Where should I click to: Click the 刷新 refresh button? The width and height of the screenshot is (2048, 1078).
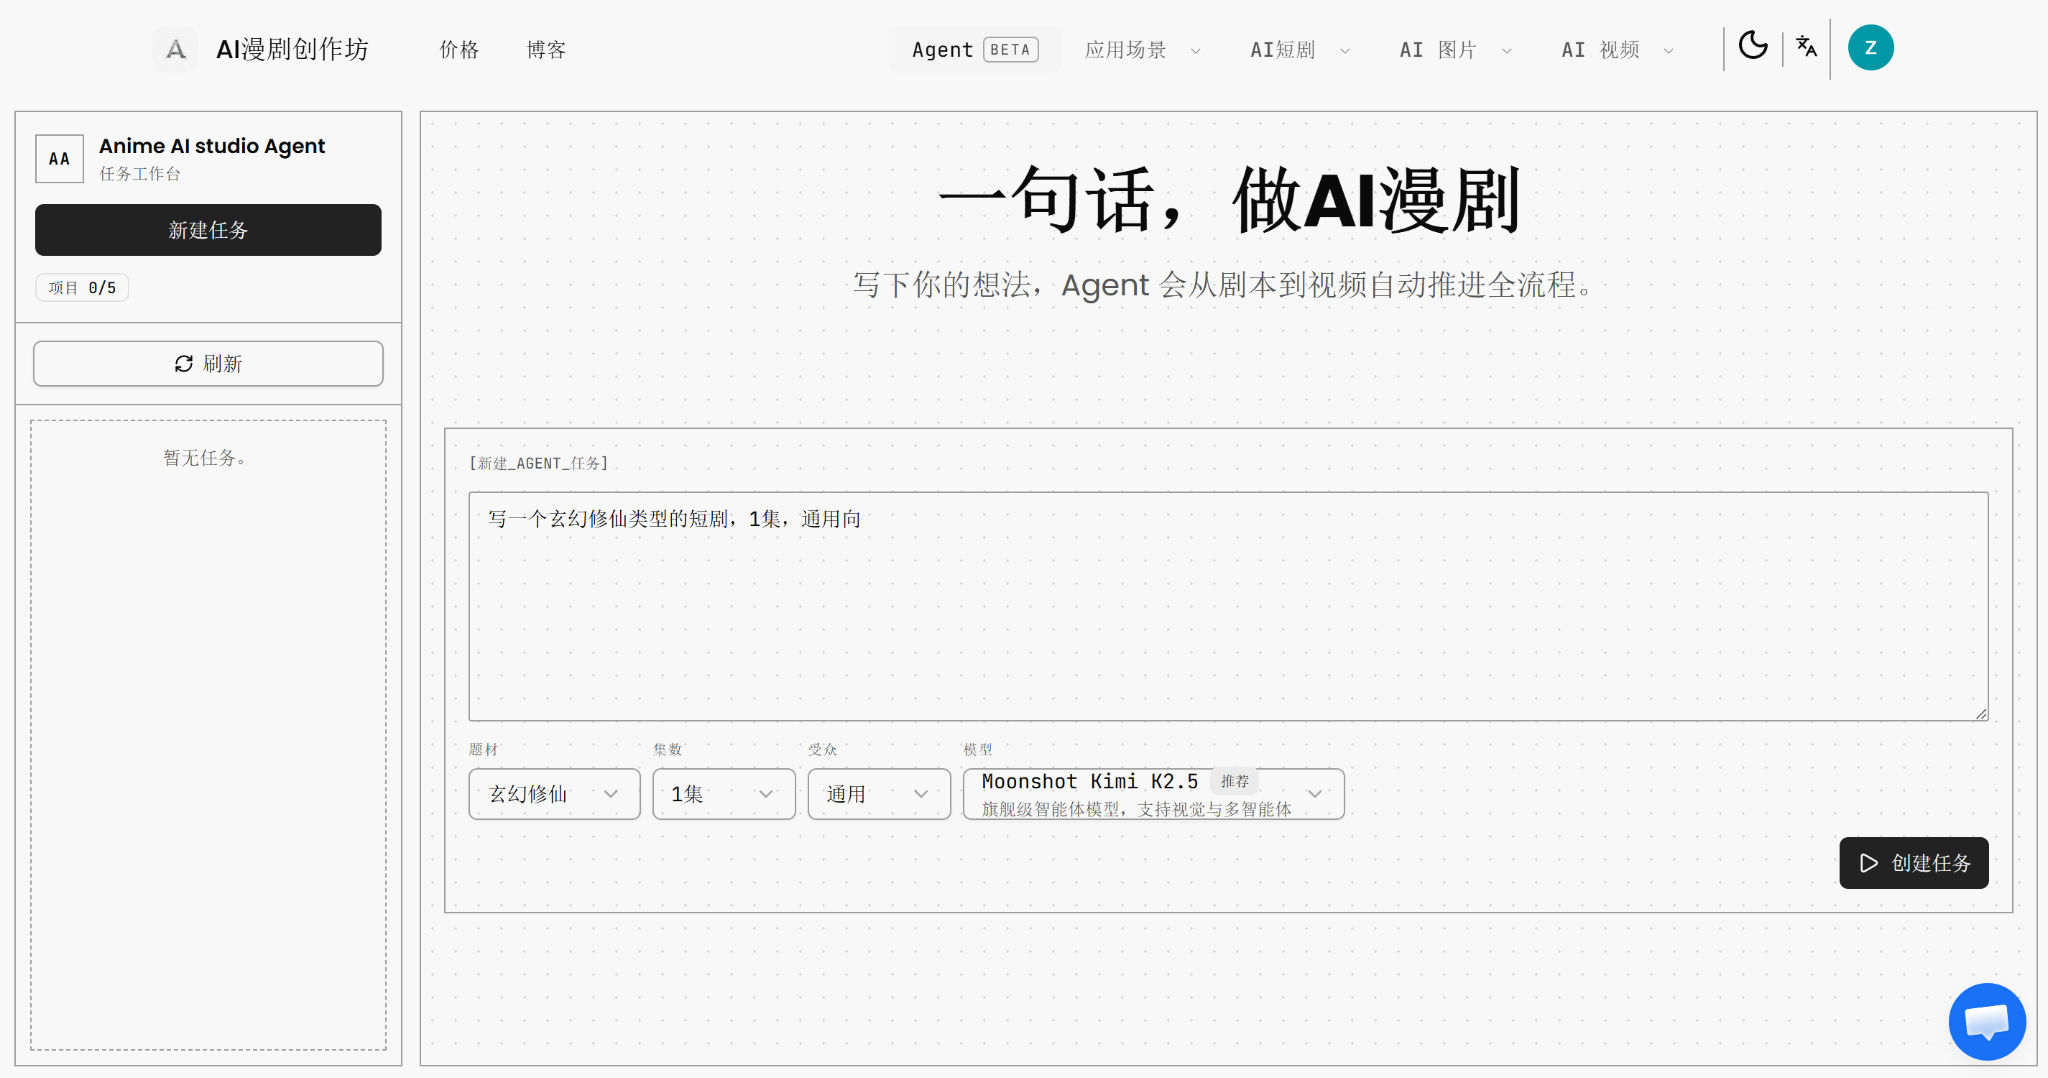pyautogui.click(x=208, y=364)
